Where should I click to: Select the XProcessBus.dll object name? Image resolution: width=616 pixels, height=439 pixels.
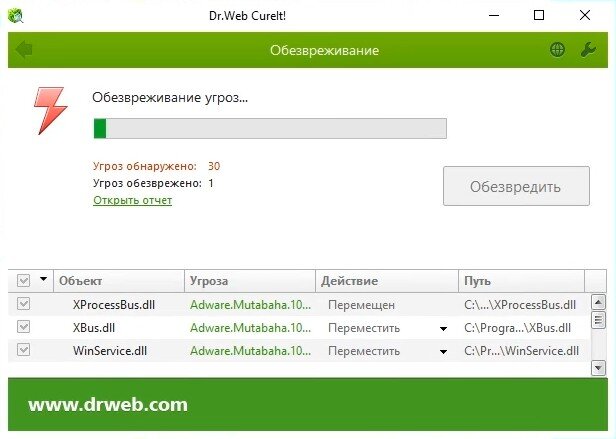114,305
